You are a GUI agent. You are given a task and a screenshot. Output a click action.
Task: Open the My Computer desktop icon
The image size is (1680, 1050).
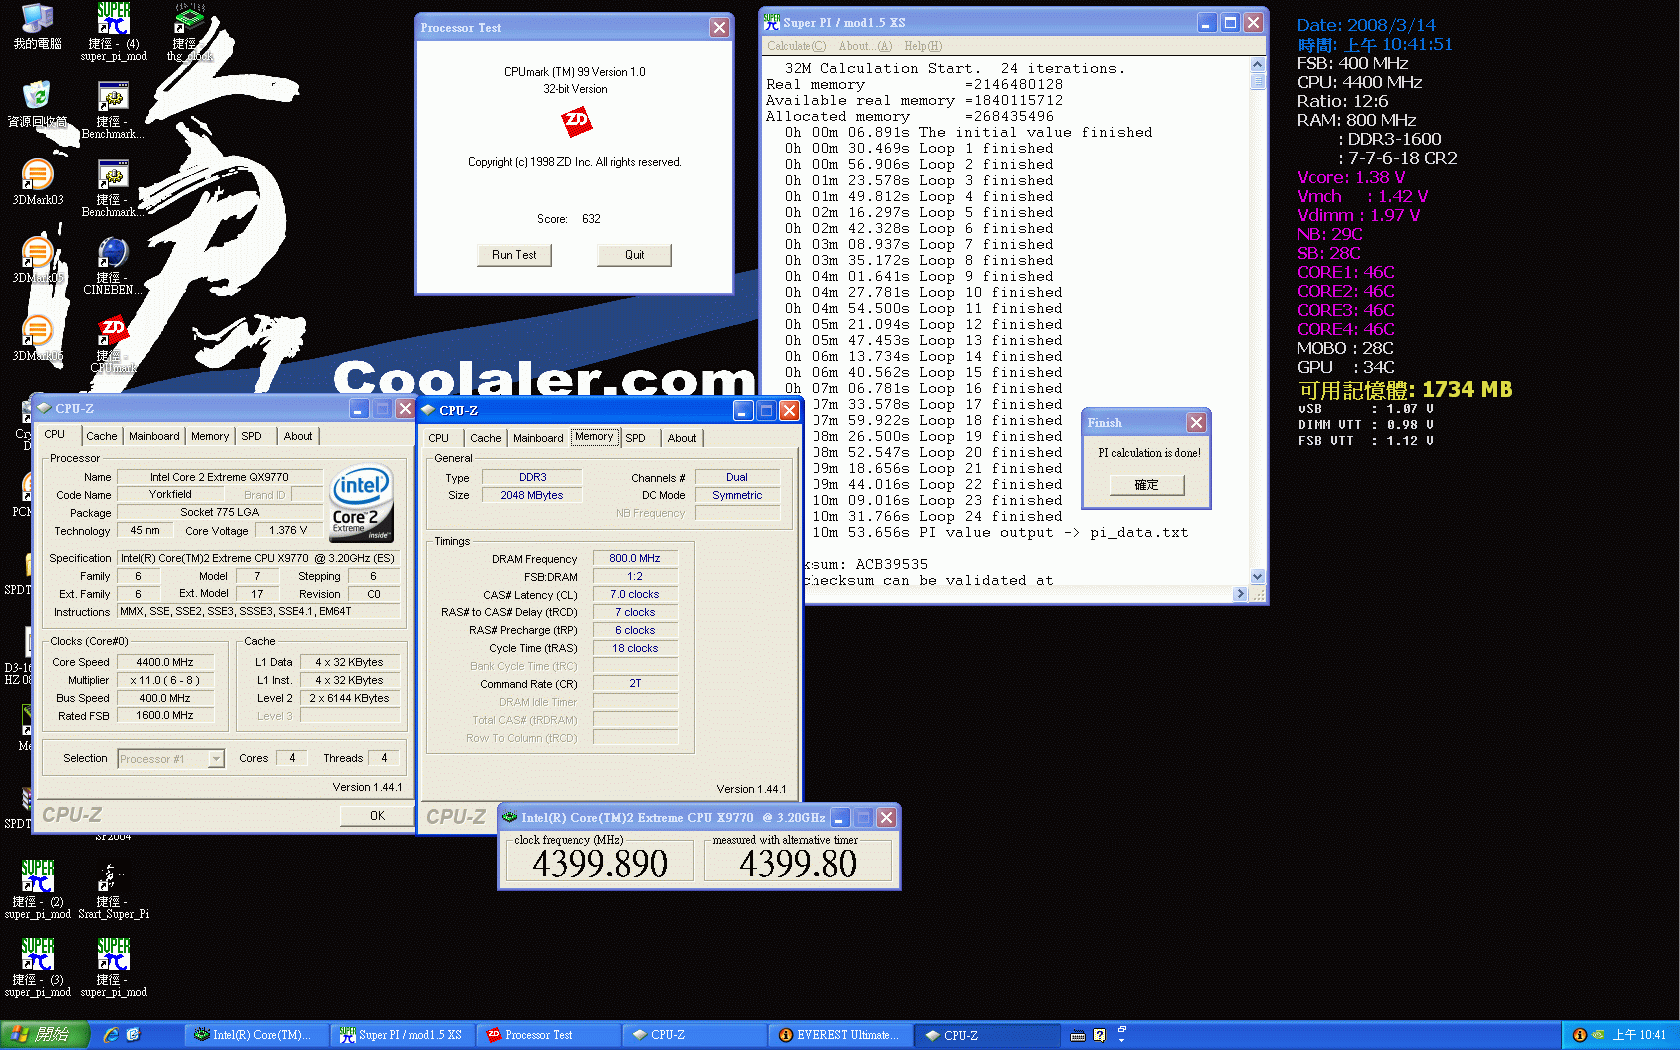(x=37, y=20)
